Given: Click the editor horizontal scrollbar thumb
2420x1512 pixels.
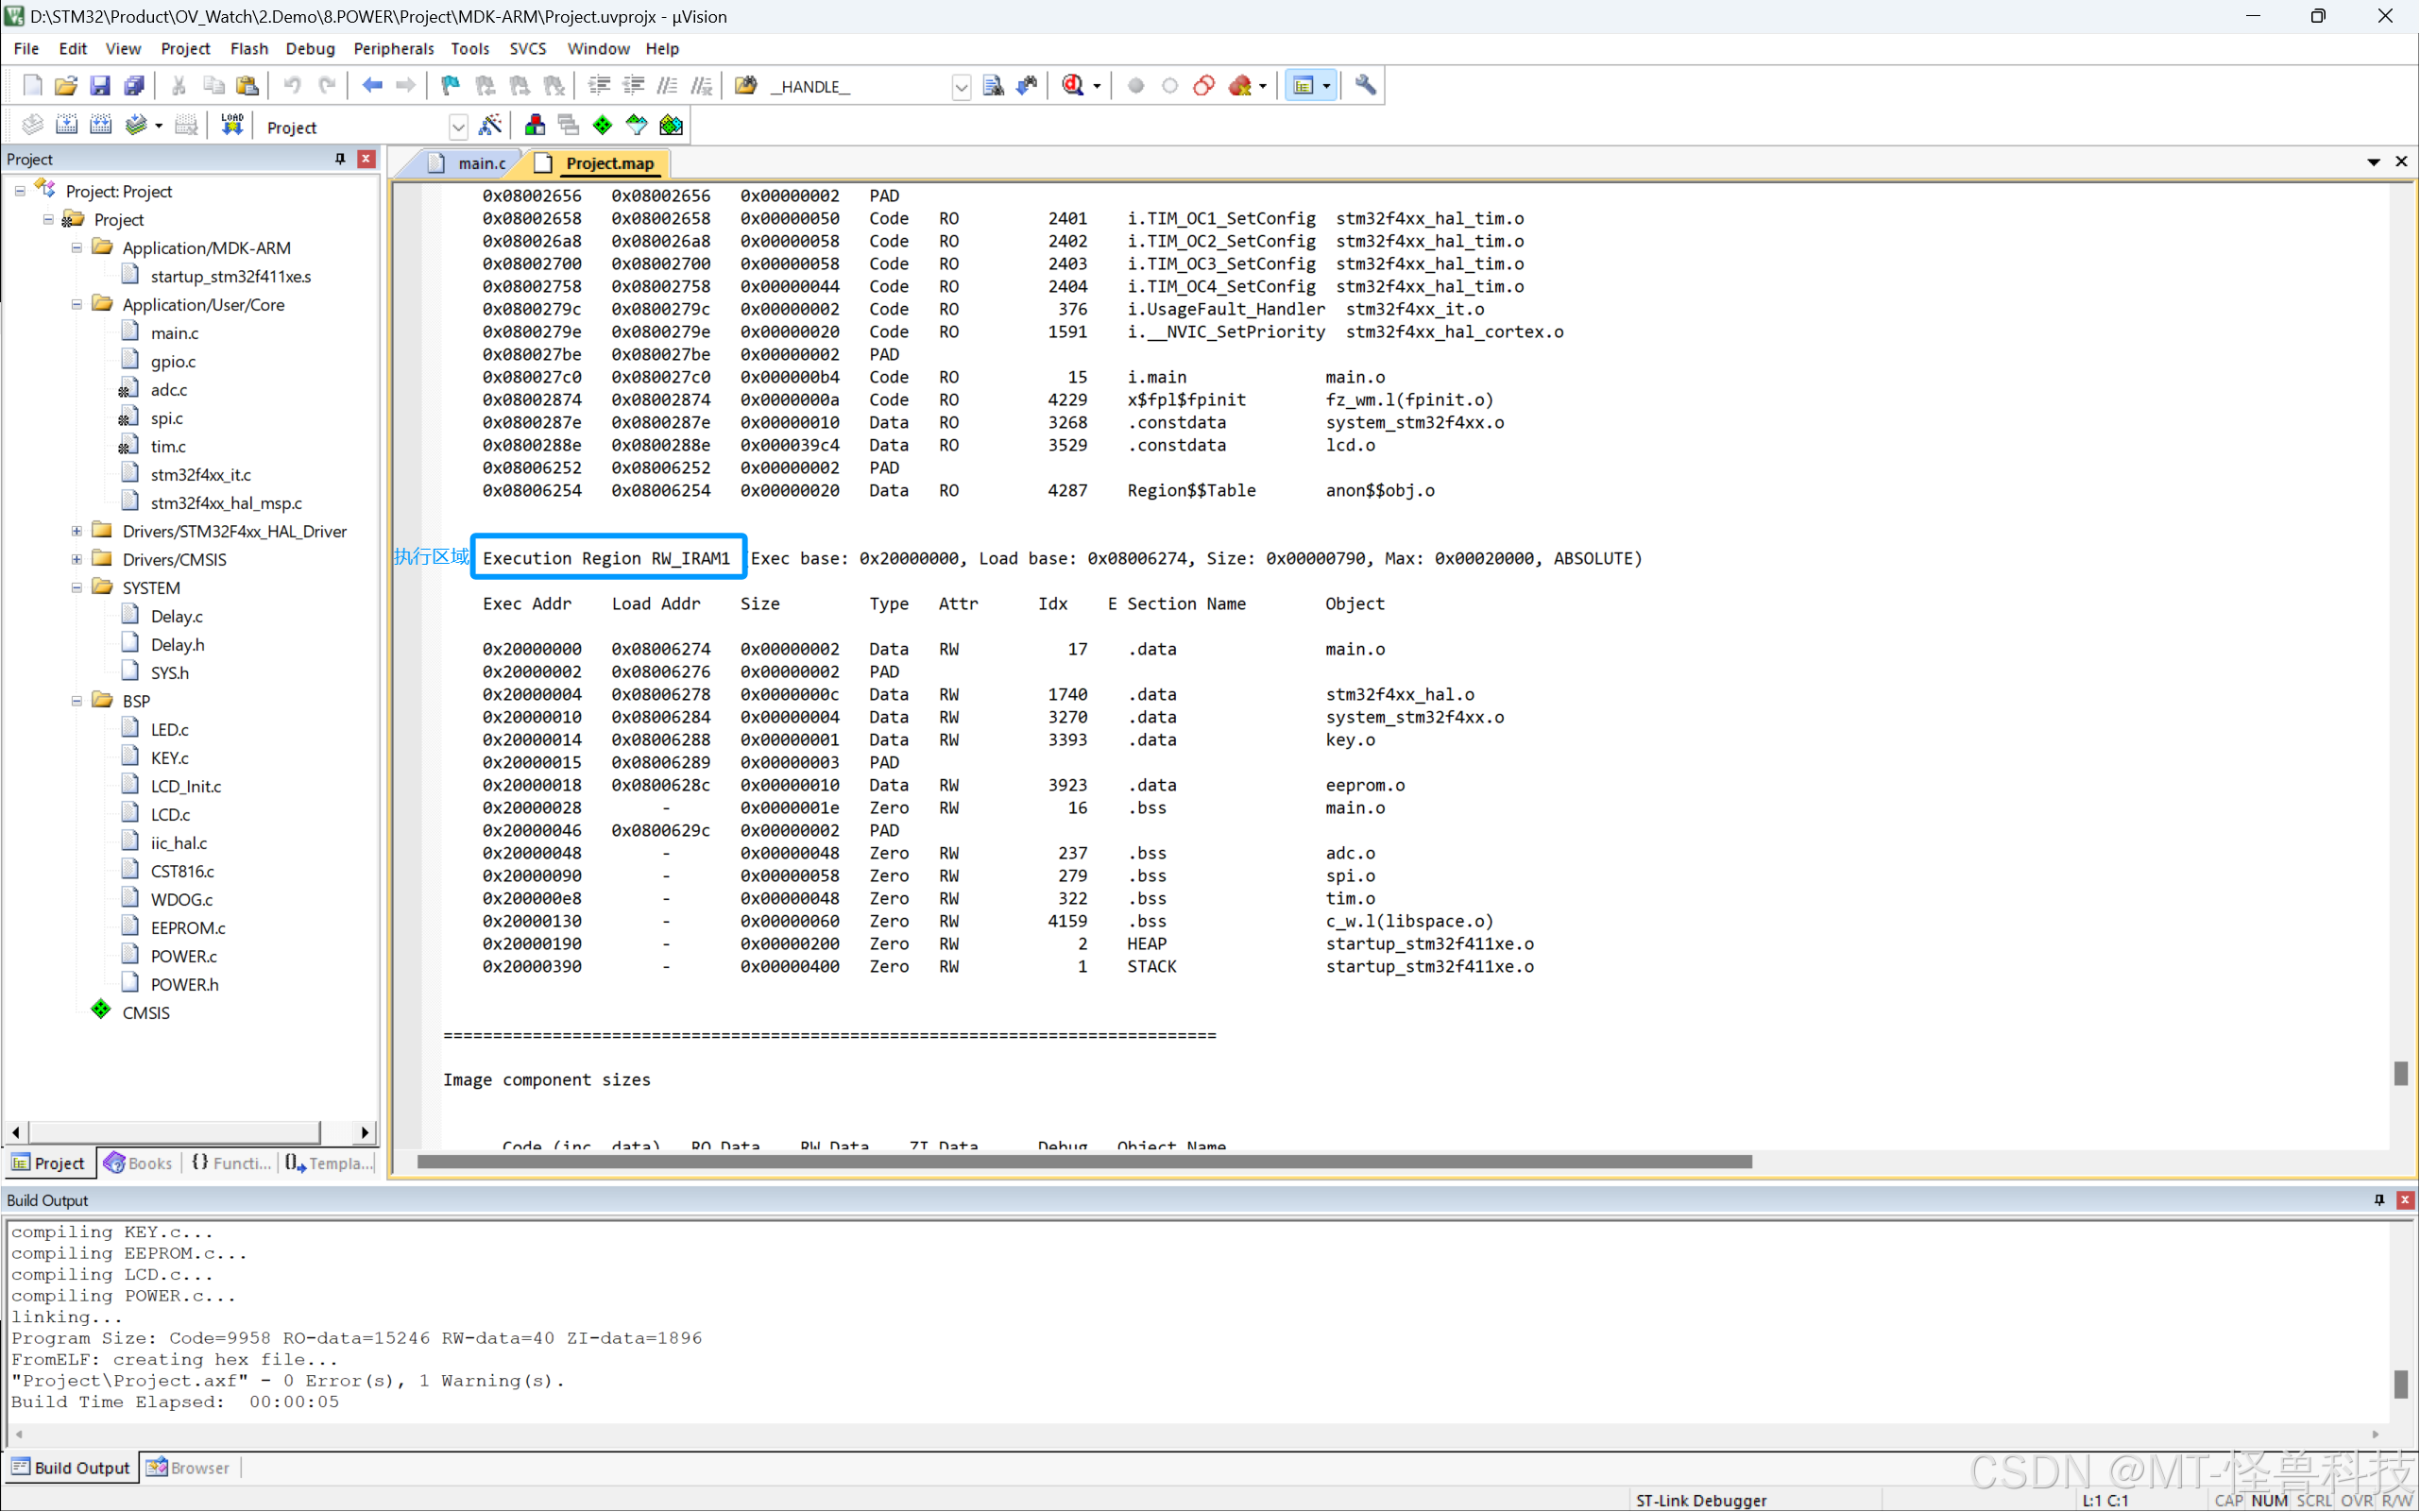Looking at the screenshot, I should click(x=1084, y=1162).
